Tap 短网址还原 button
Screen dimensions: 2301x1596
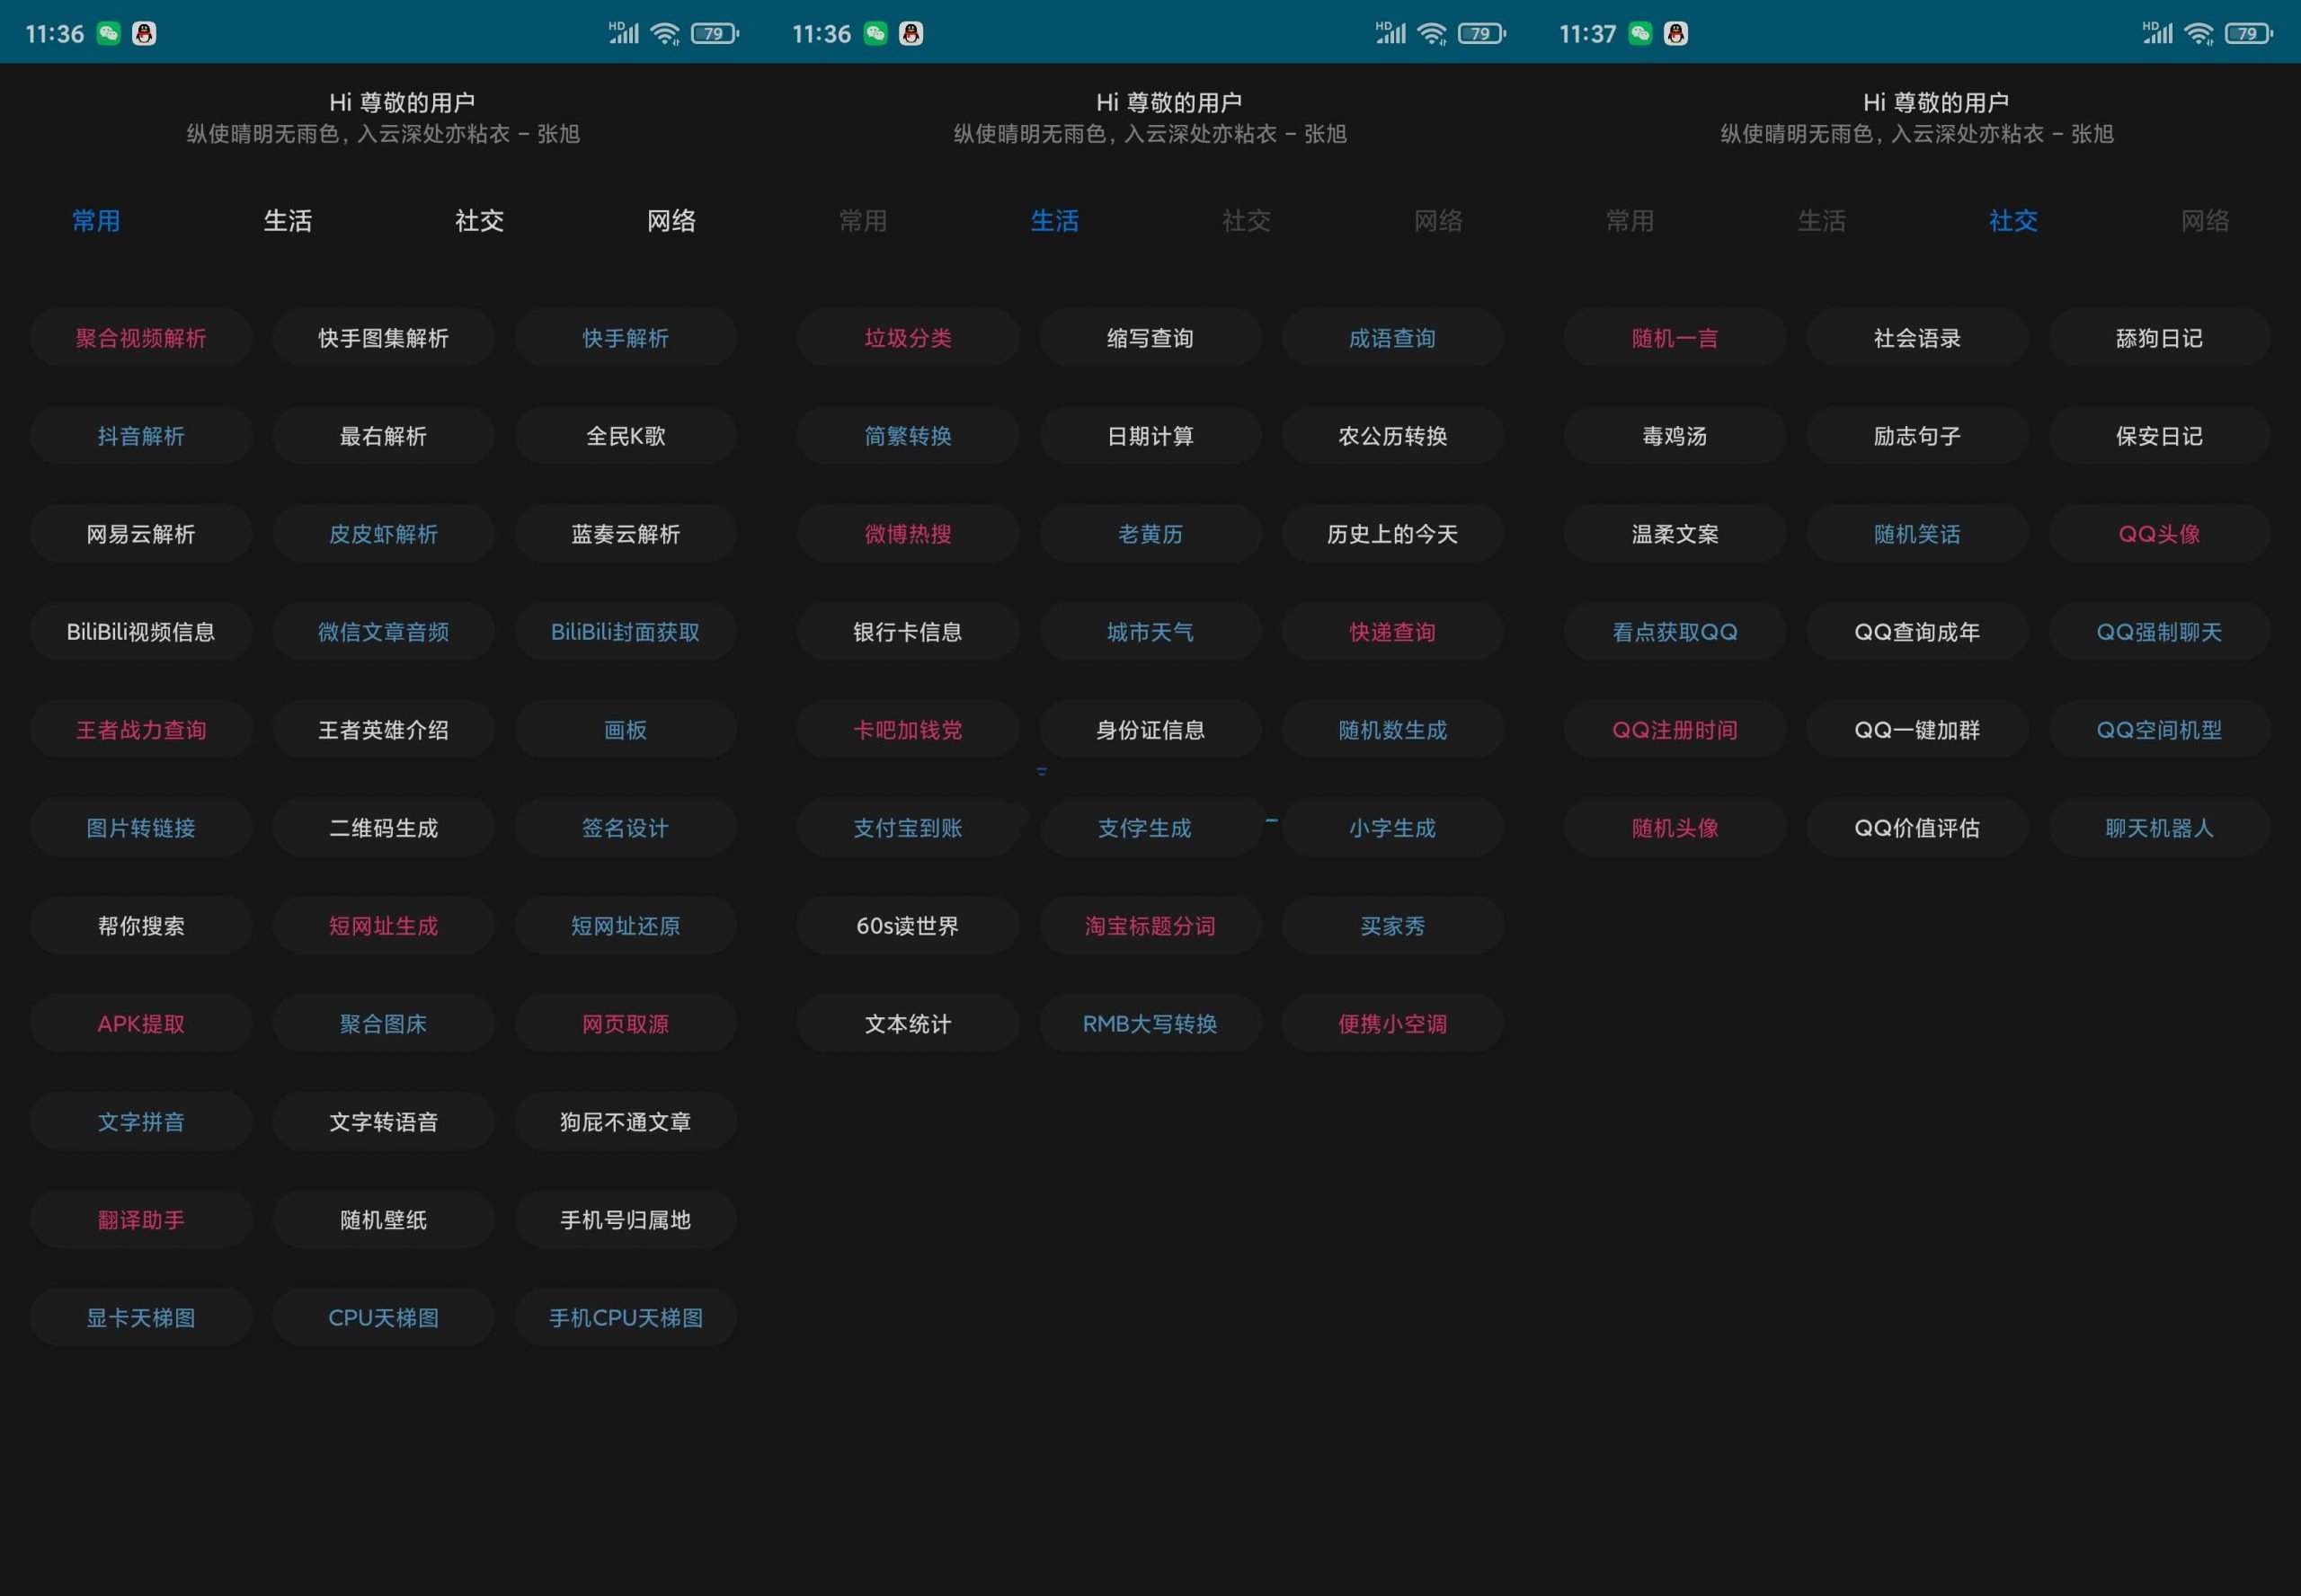[x=626, y=926]
